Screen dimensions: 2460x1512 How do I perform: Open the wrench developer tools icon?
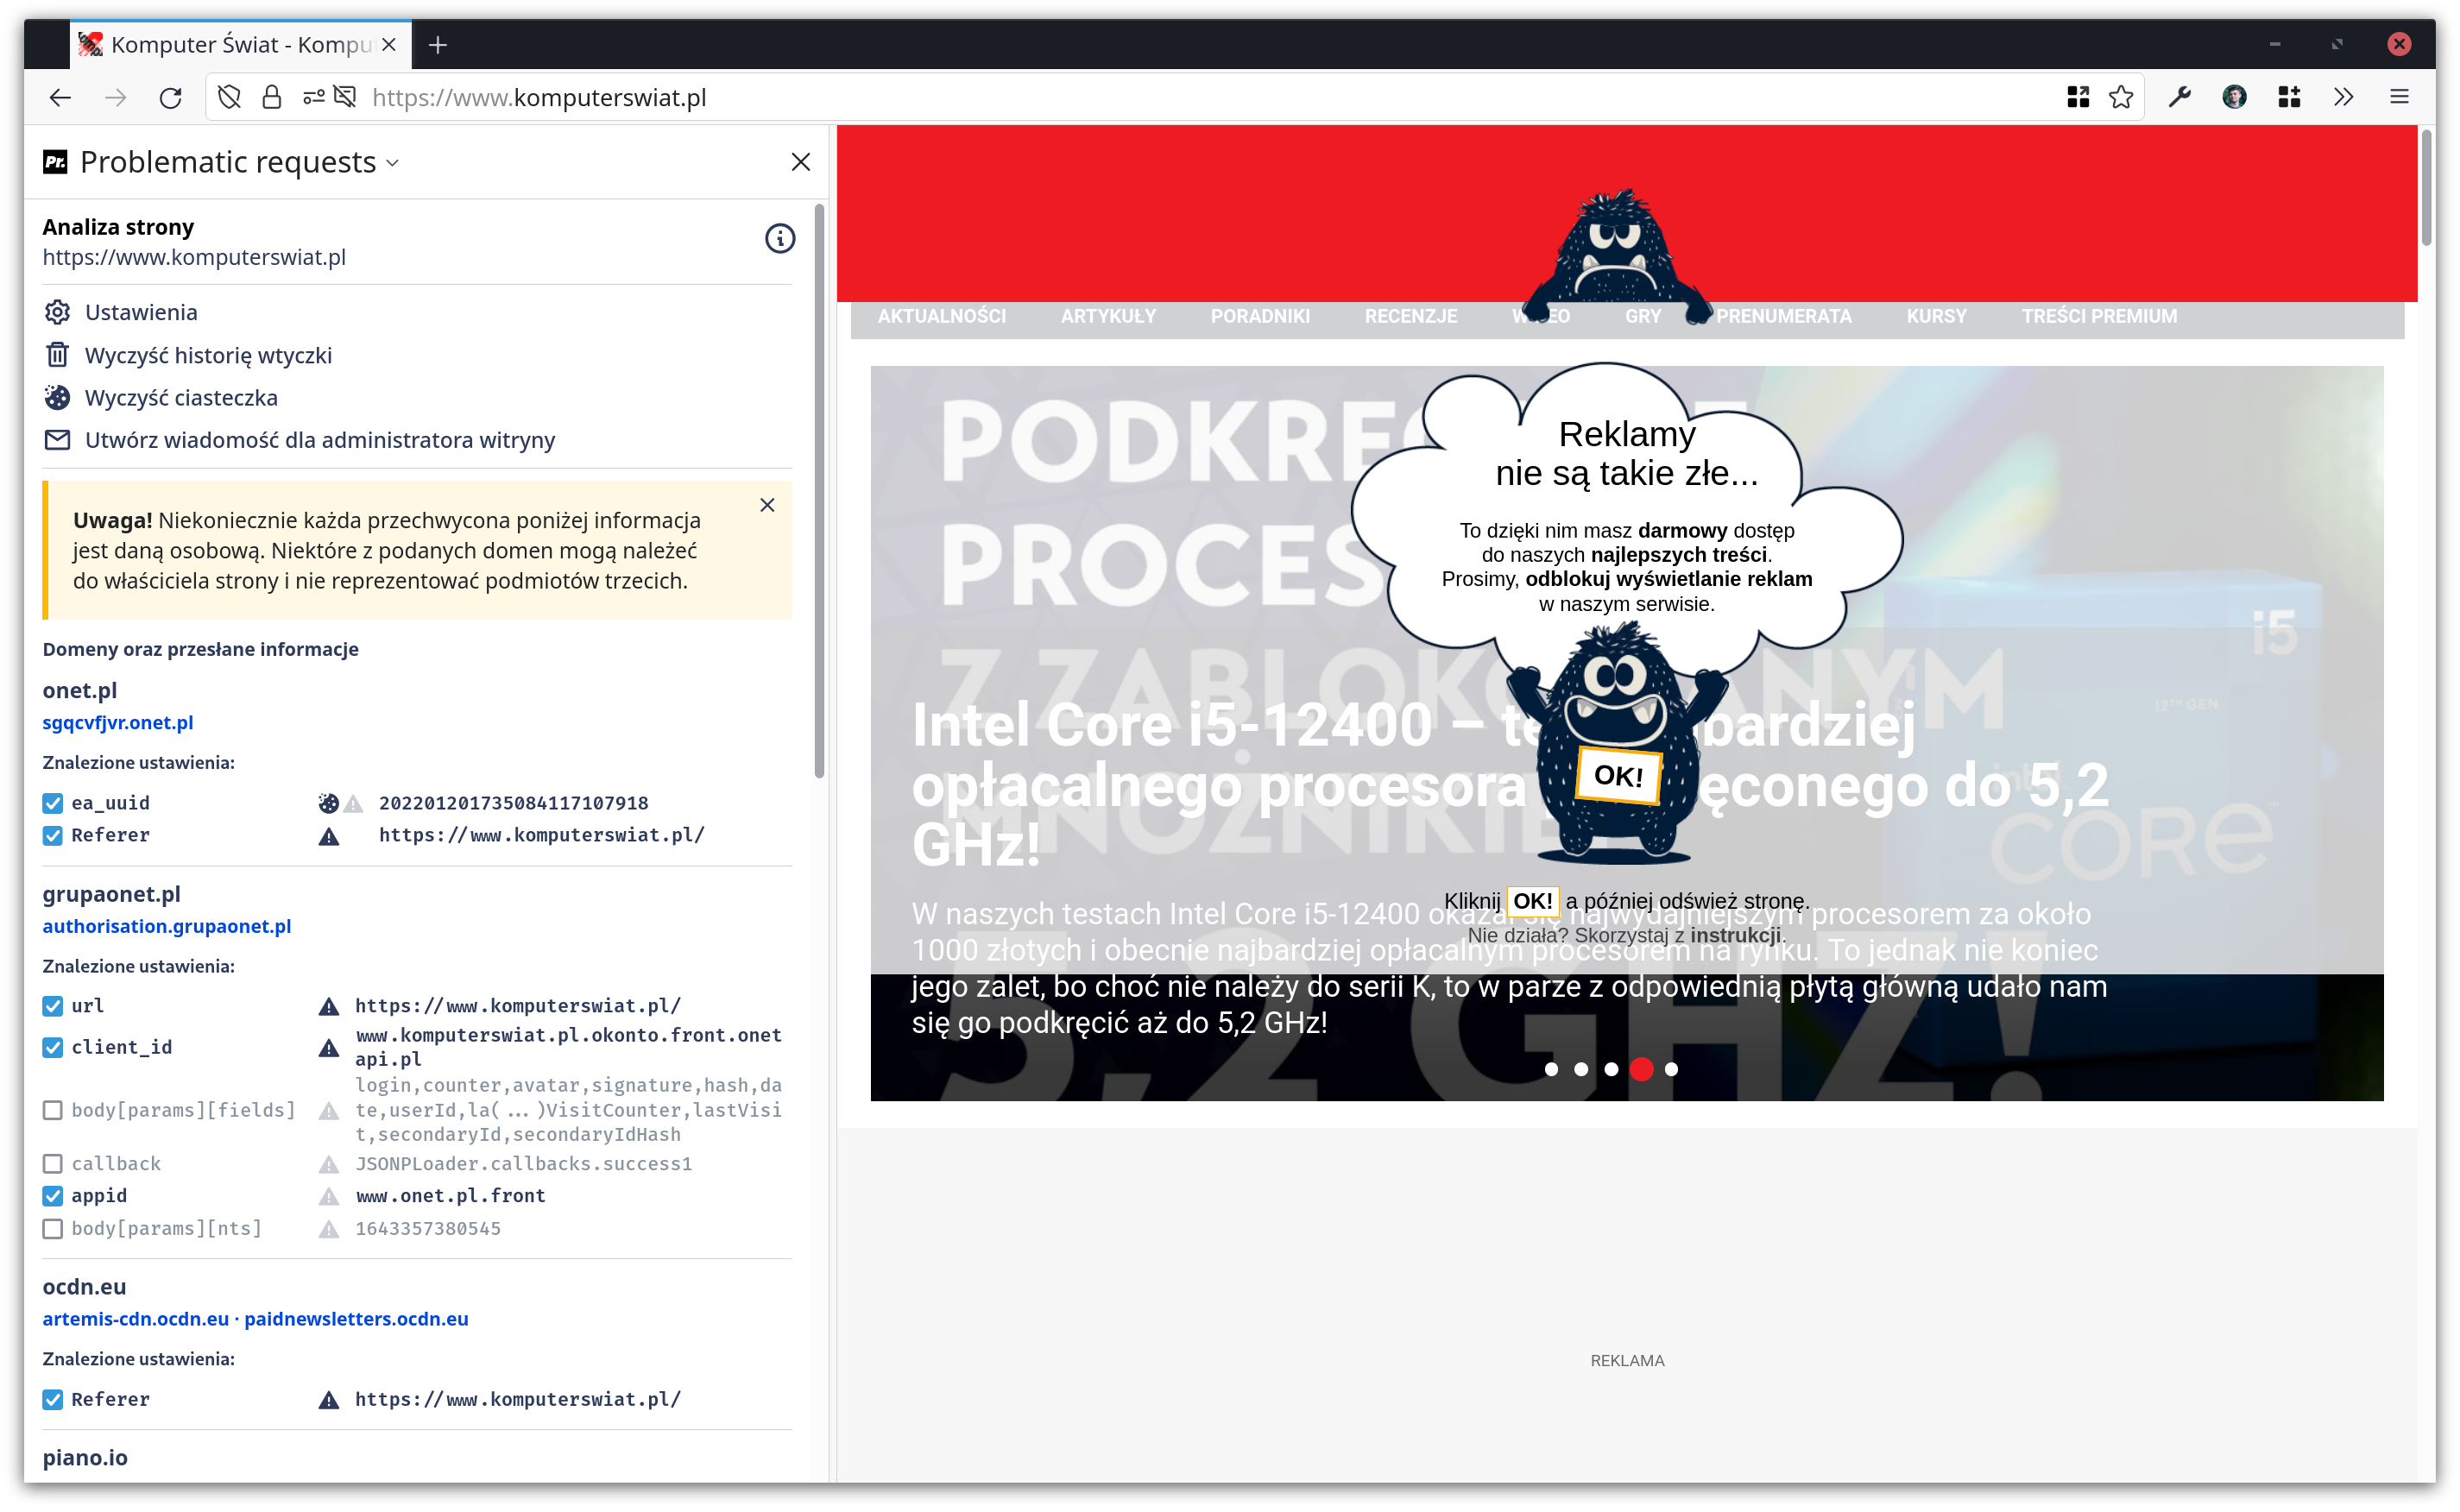click(2180, 97)
